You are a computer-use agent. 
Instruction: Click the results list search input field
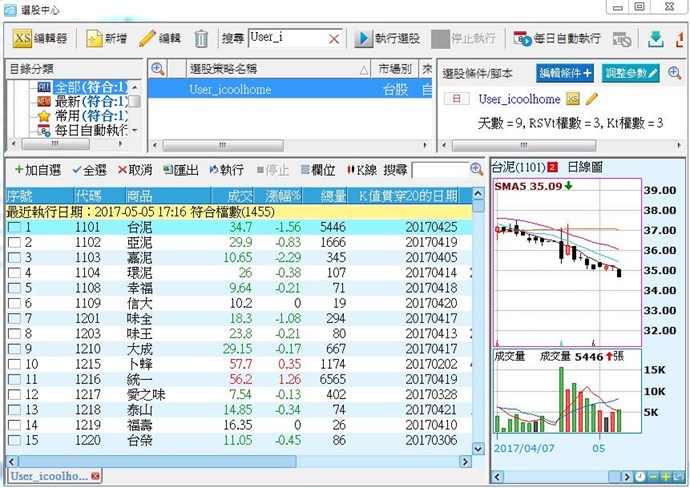click(x=438, y=170)
